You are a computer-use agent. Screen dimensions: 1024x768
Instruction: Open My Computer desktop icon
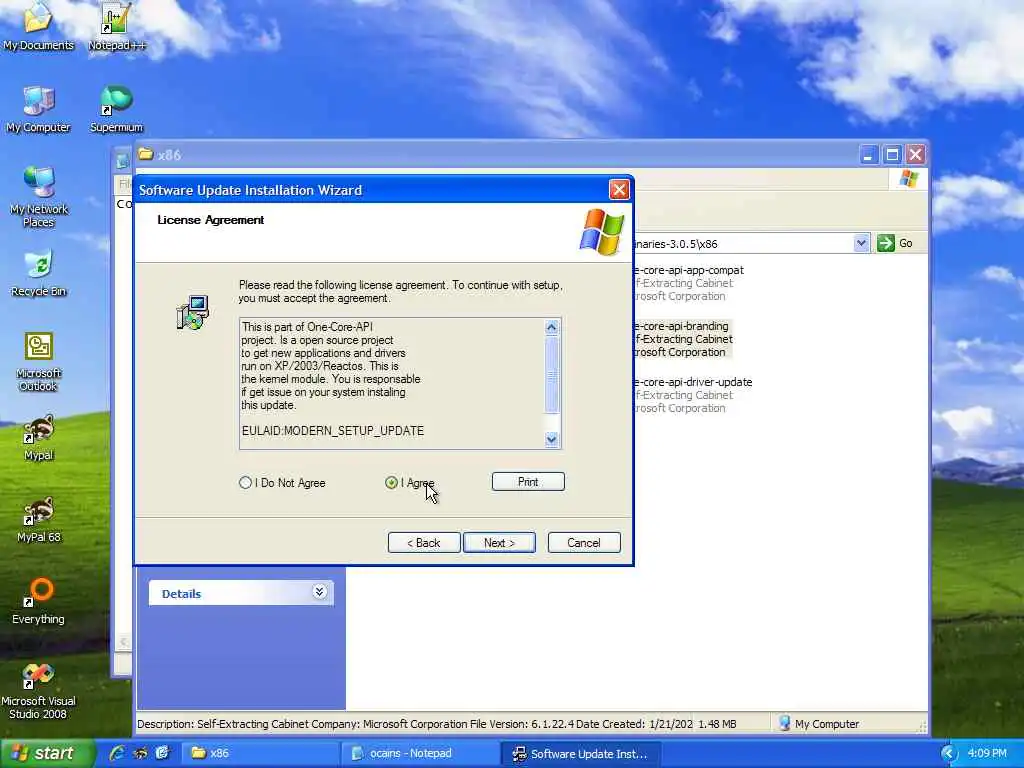pyautogui.click(x=38, y=108)
